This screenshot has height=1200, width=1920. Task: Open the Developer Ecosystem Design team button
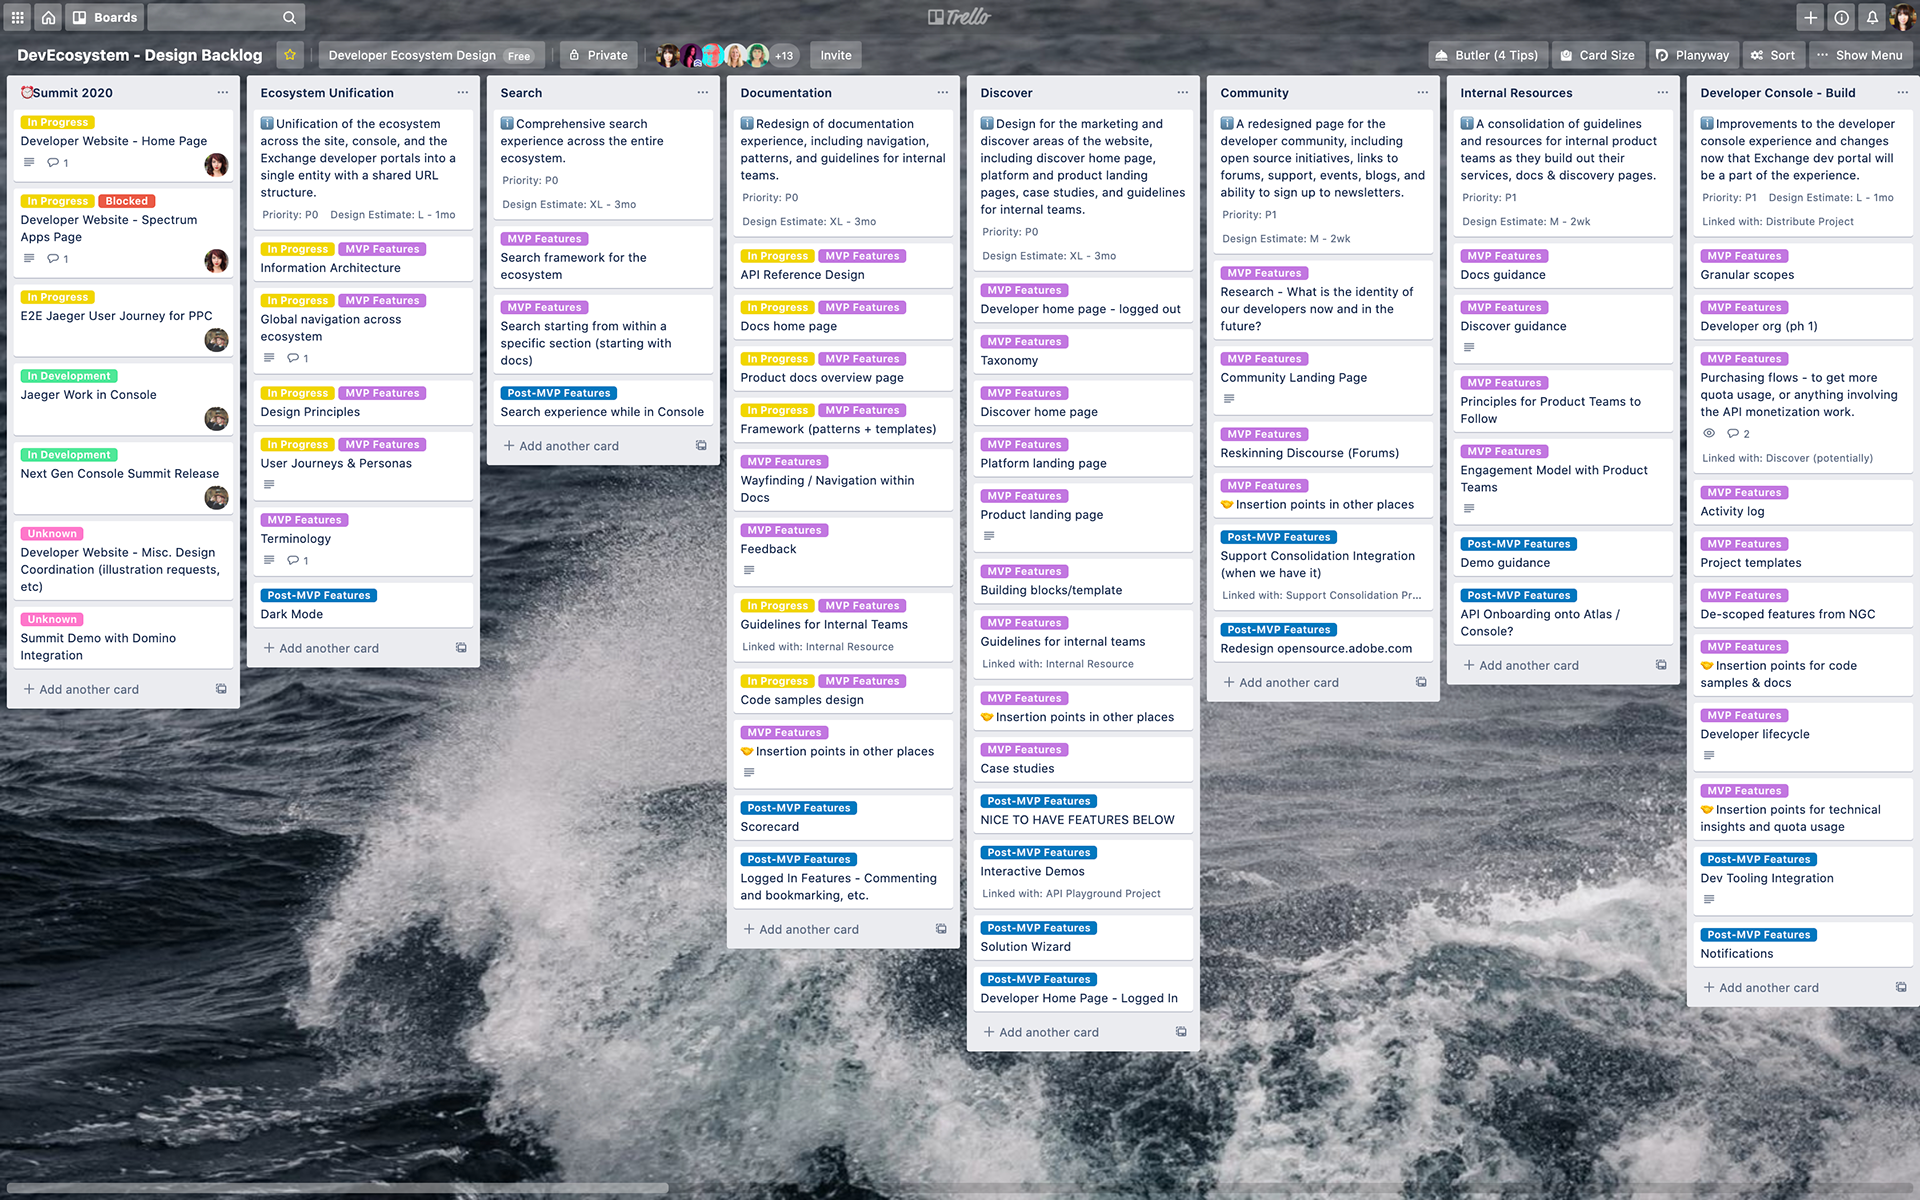point(431,55)
